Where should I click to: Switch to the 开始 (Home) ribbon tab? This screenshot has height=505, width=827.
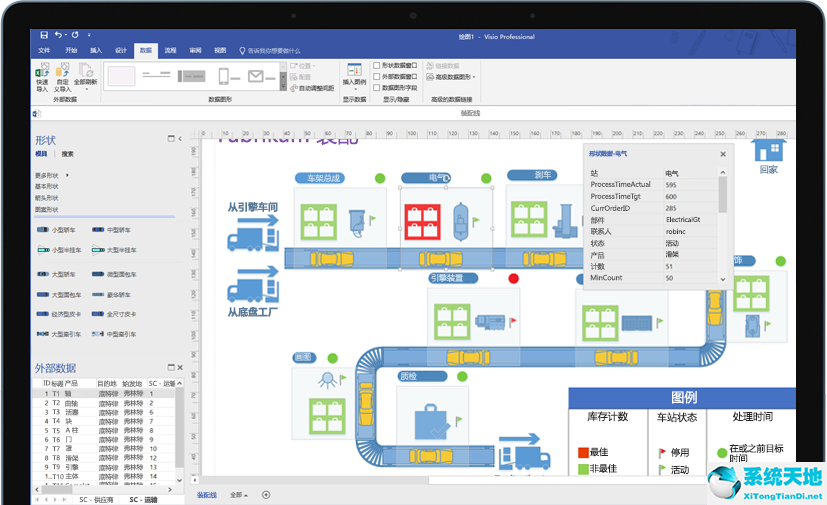click(71, 51)
